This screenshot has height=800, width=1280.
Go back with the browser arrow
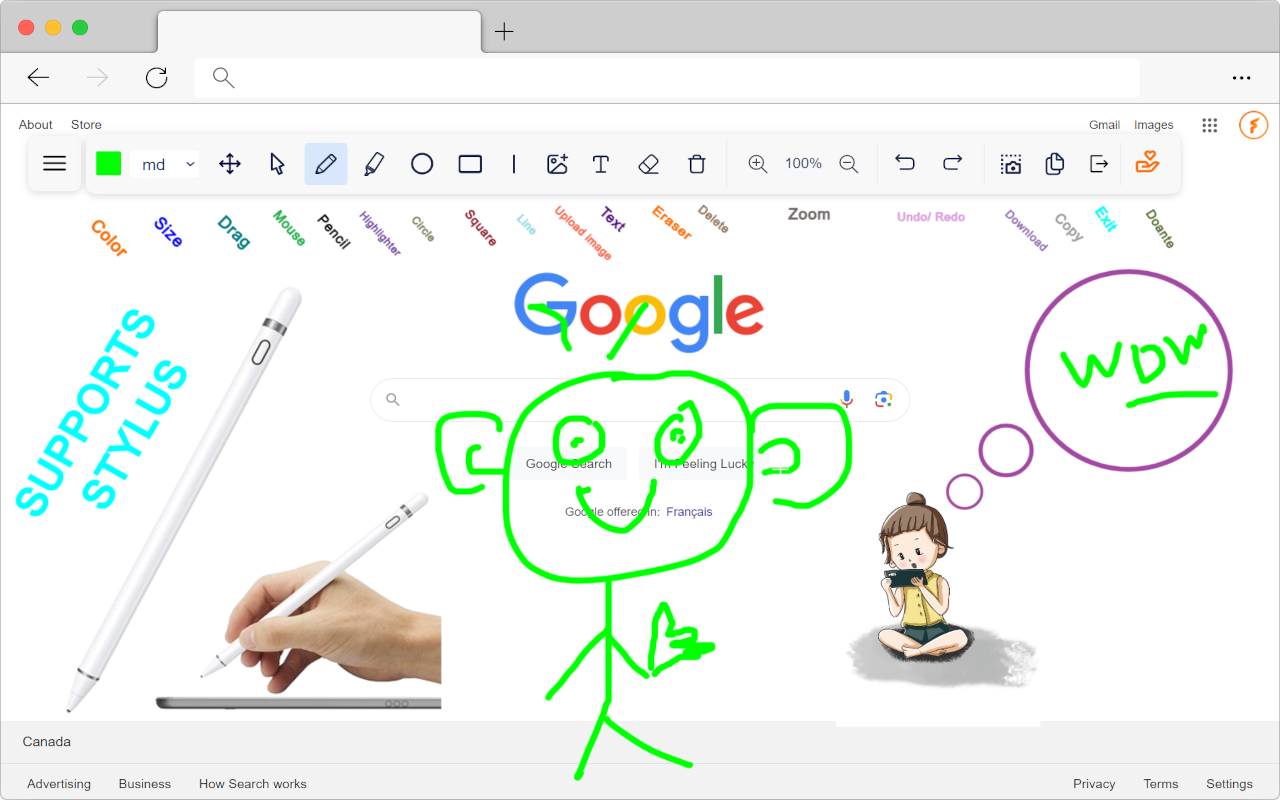38,78
